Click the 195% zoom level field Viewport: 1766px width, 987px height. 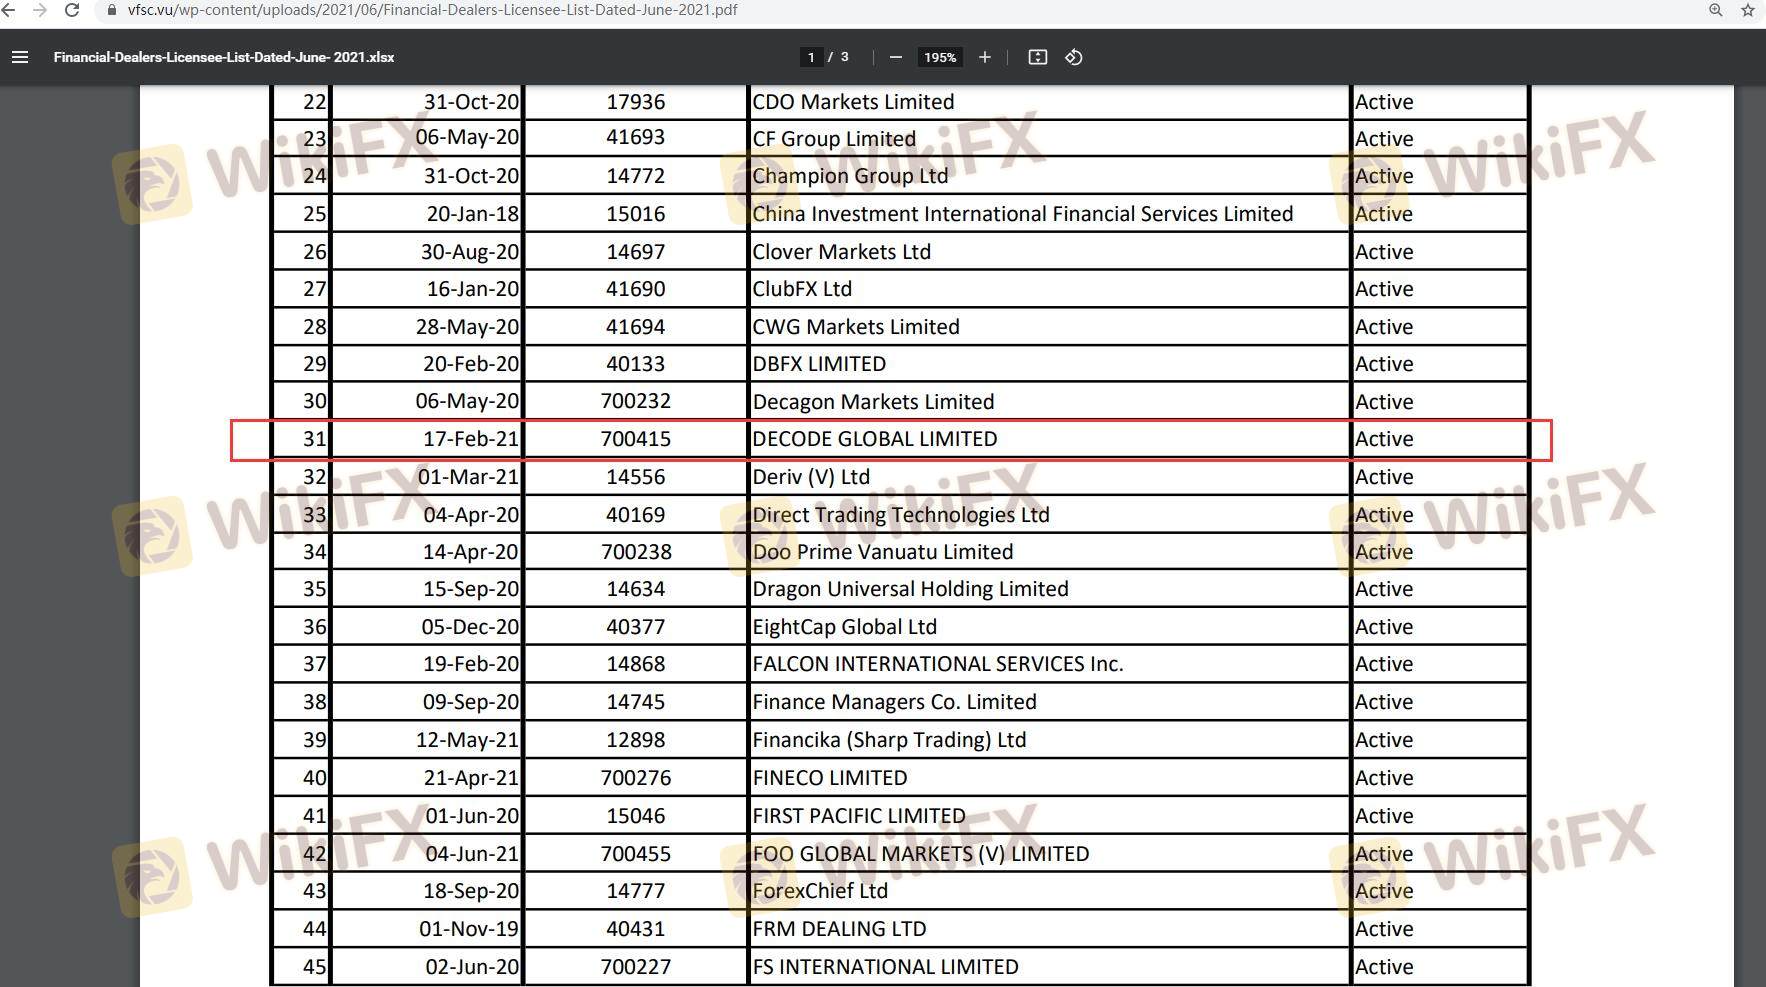coord(939,57)
